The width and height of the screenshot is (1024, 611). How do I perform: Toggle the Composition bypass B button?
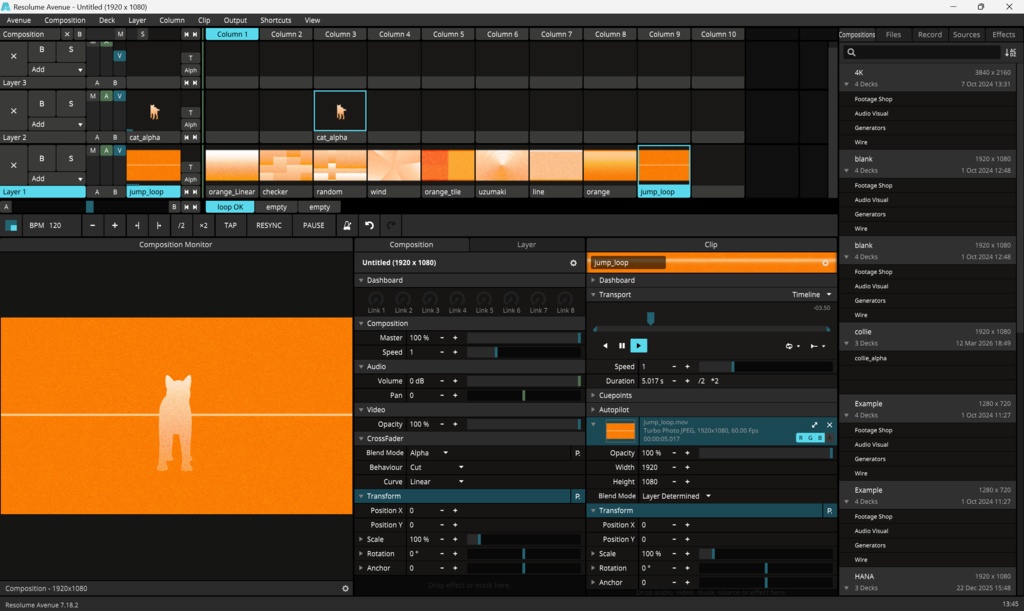80,34
